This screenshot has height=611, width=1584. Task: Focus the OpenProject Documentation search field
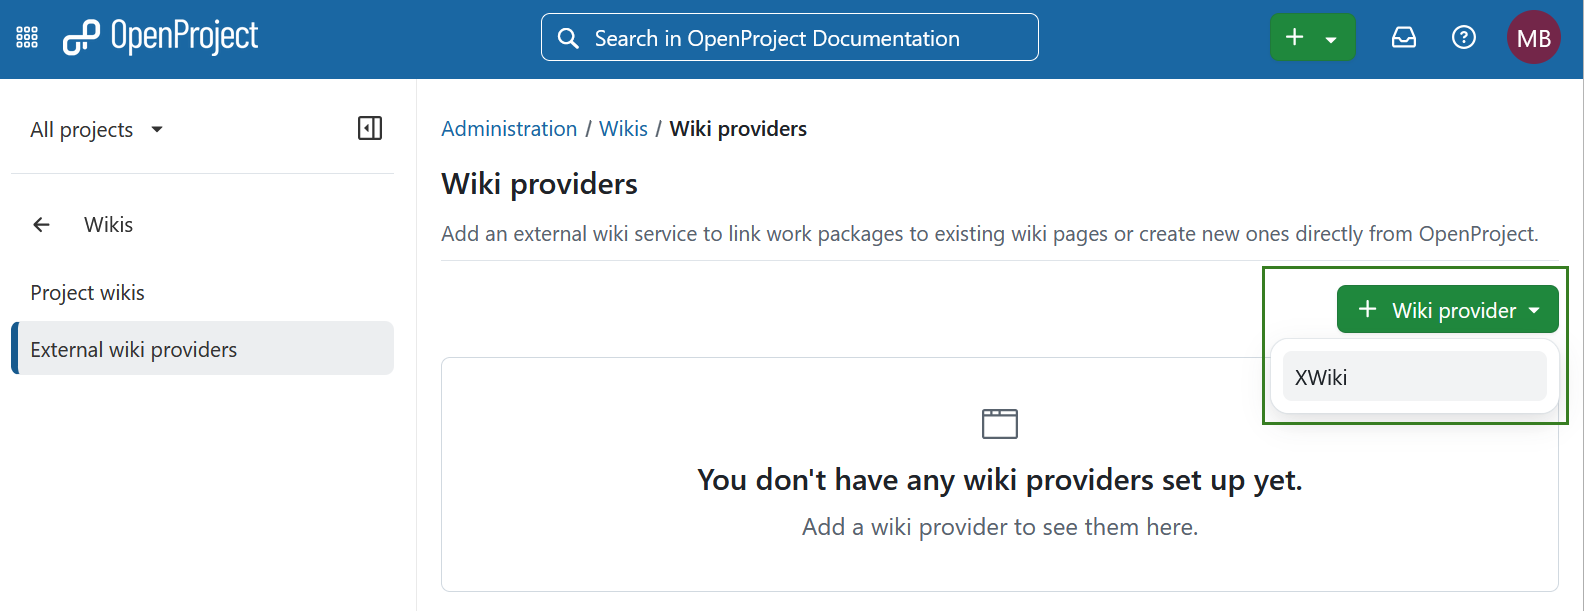[790, 37]
